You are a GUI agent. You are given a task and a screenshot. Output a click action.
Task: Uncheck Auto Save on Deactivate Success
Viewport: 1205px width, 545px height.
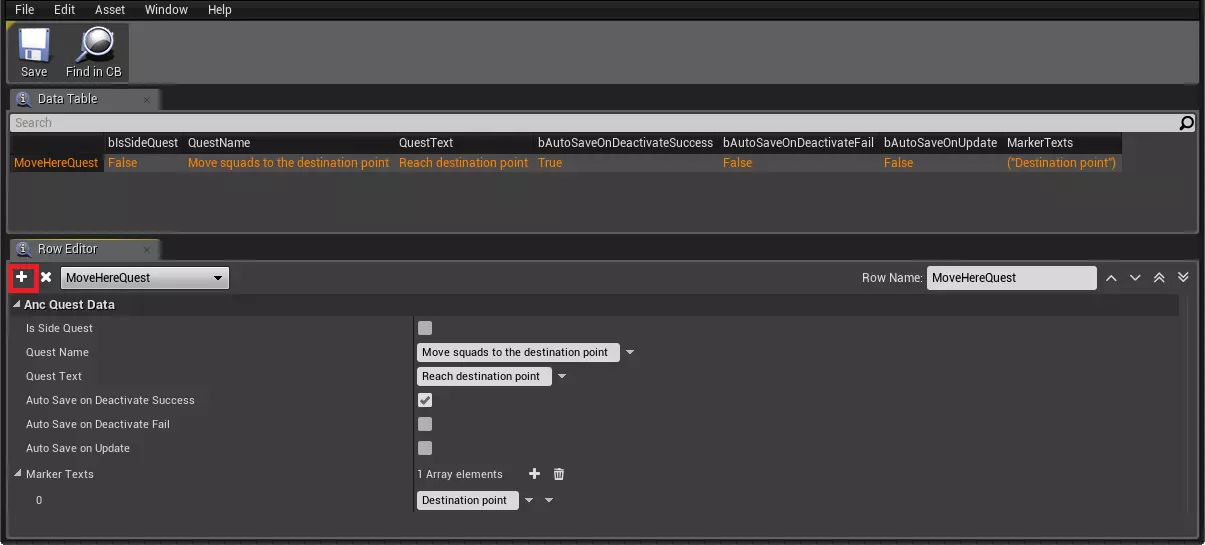tap(425, 400)
